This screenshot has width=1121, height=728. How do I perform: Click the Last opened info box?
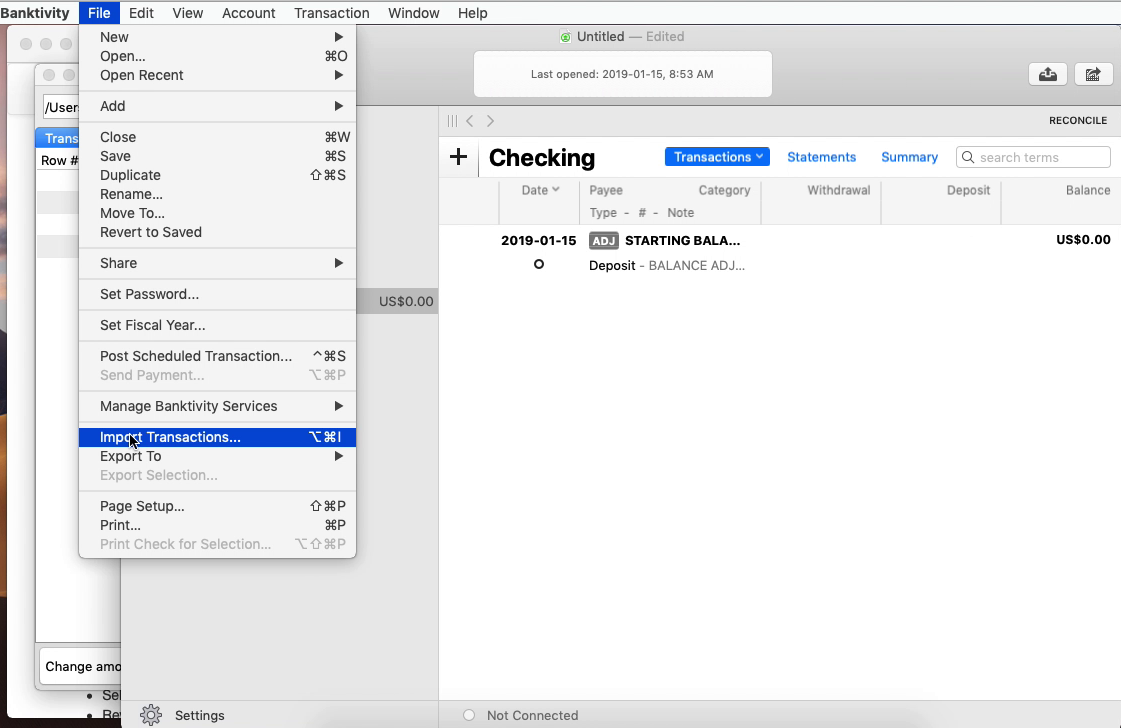click(x=623, y=74)
